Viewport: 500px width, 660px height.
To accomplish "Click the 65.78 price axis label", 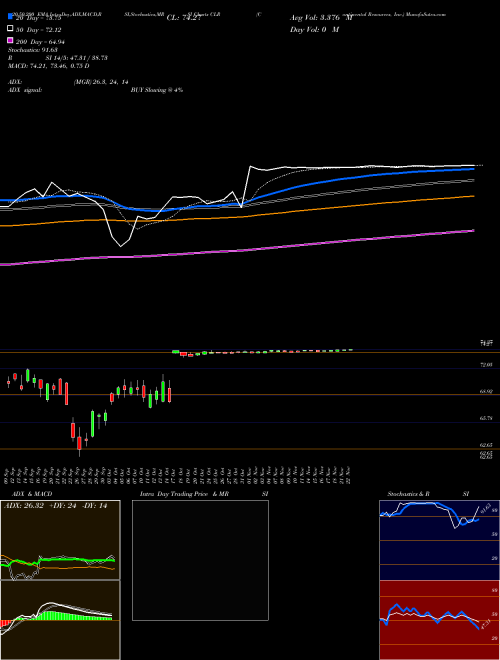I will click(486, 418).
